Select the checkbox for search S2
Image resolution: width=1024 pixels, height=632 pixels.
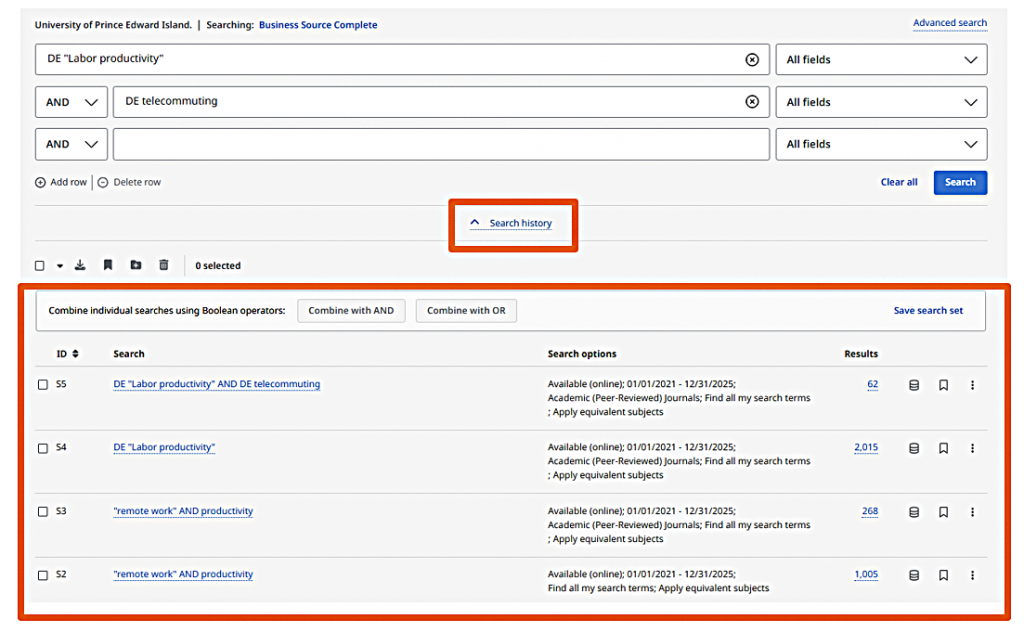click(43, 575)
